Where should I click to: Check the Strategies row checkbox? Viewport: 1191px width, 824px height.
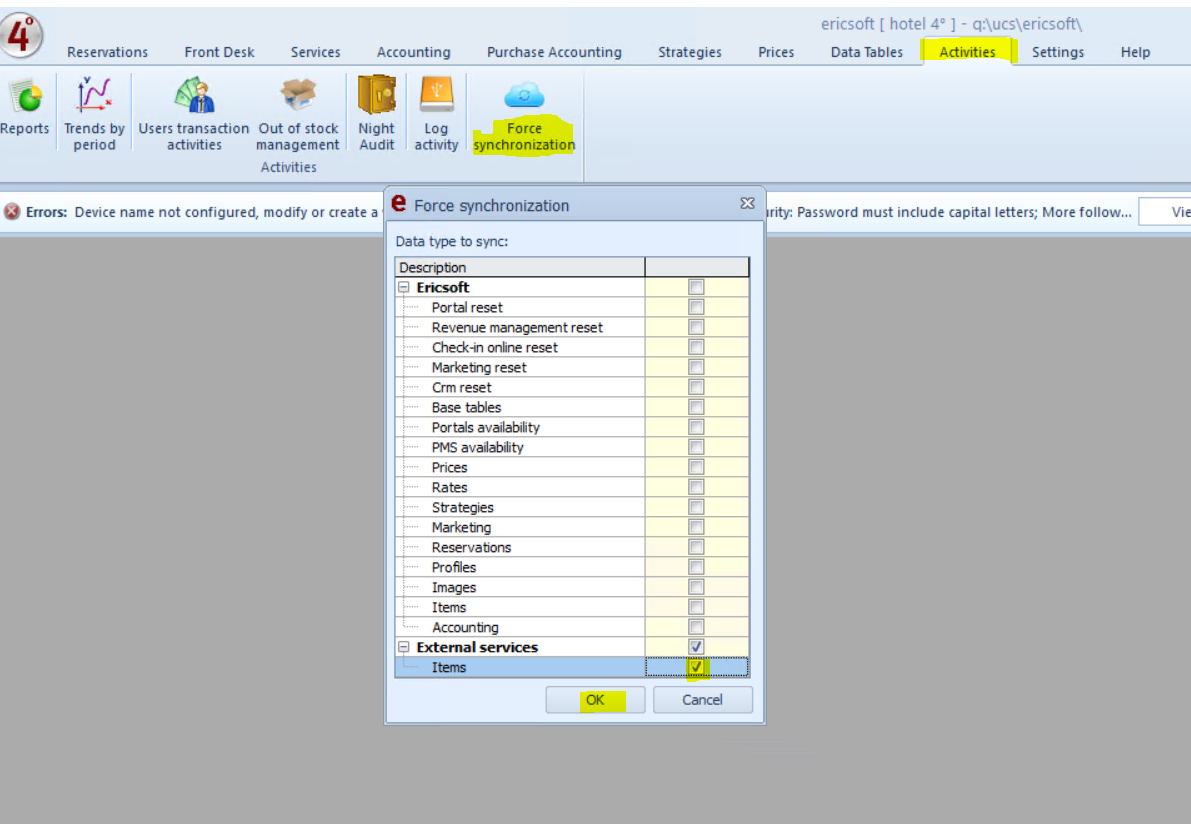click(696, 507)
